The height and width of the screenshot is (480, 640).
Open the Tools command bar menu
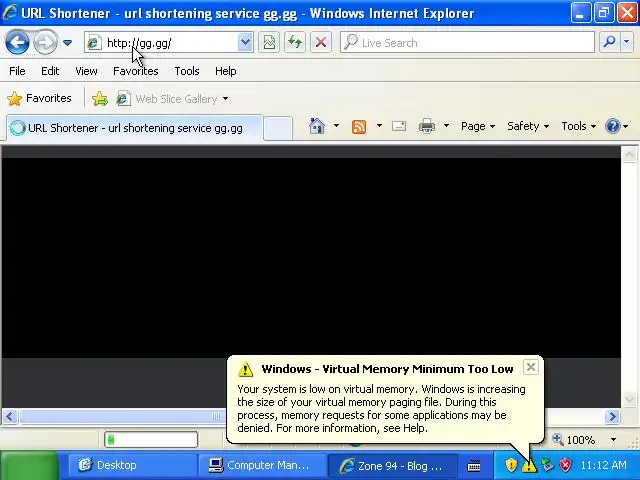pos(578,126)
